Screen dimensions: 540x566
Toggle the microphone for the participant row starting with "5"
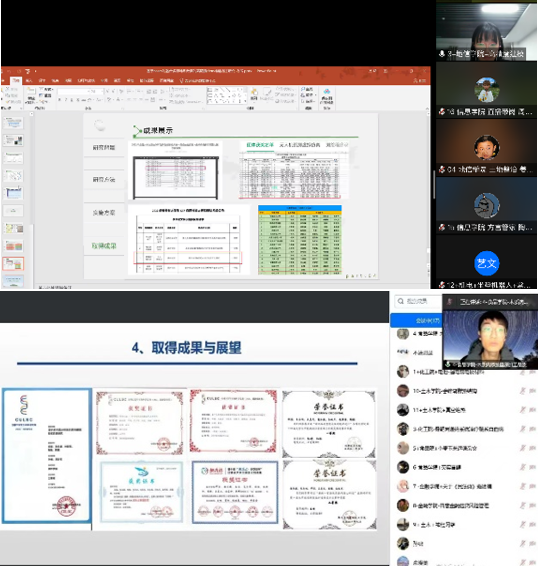(x=522, y=448)
